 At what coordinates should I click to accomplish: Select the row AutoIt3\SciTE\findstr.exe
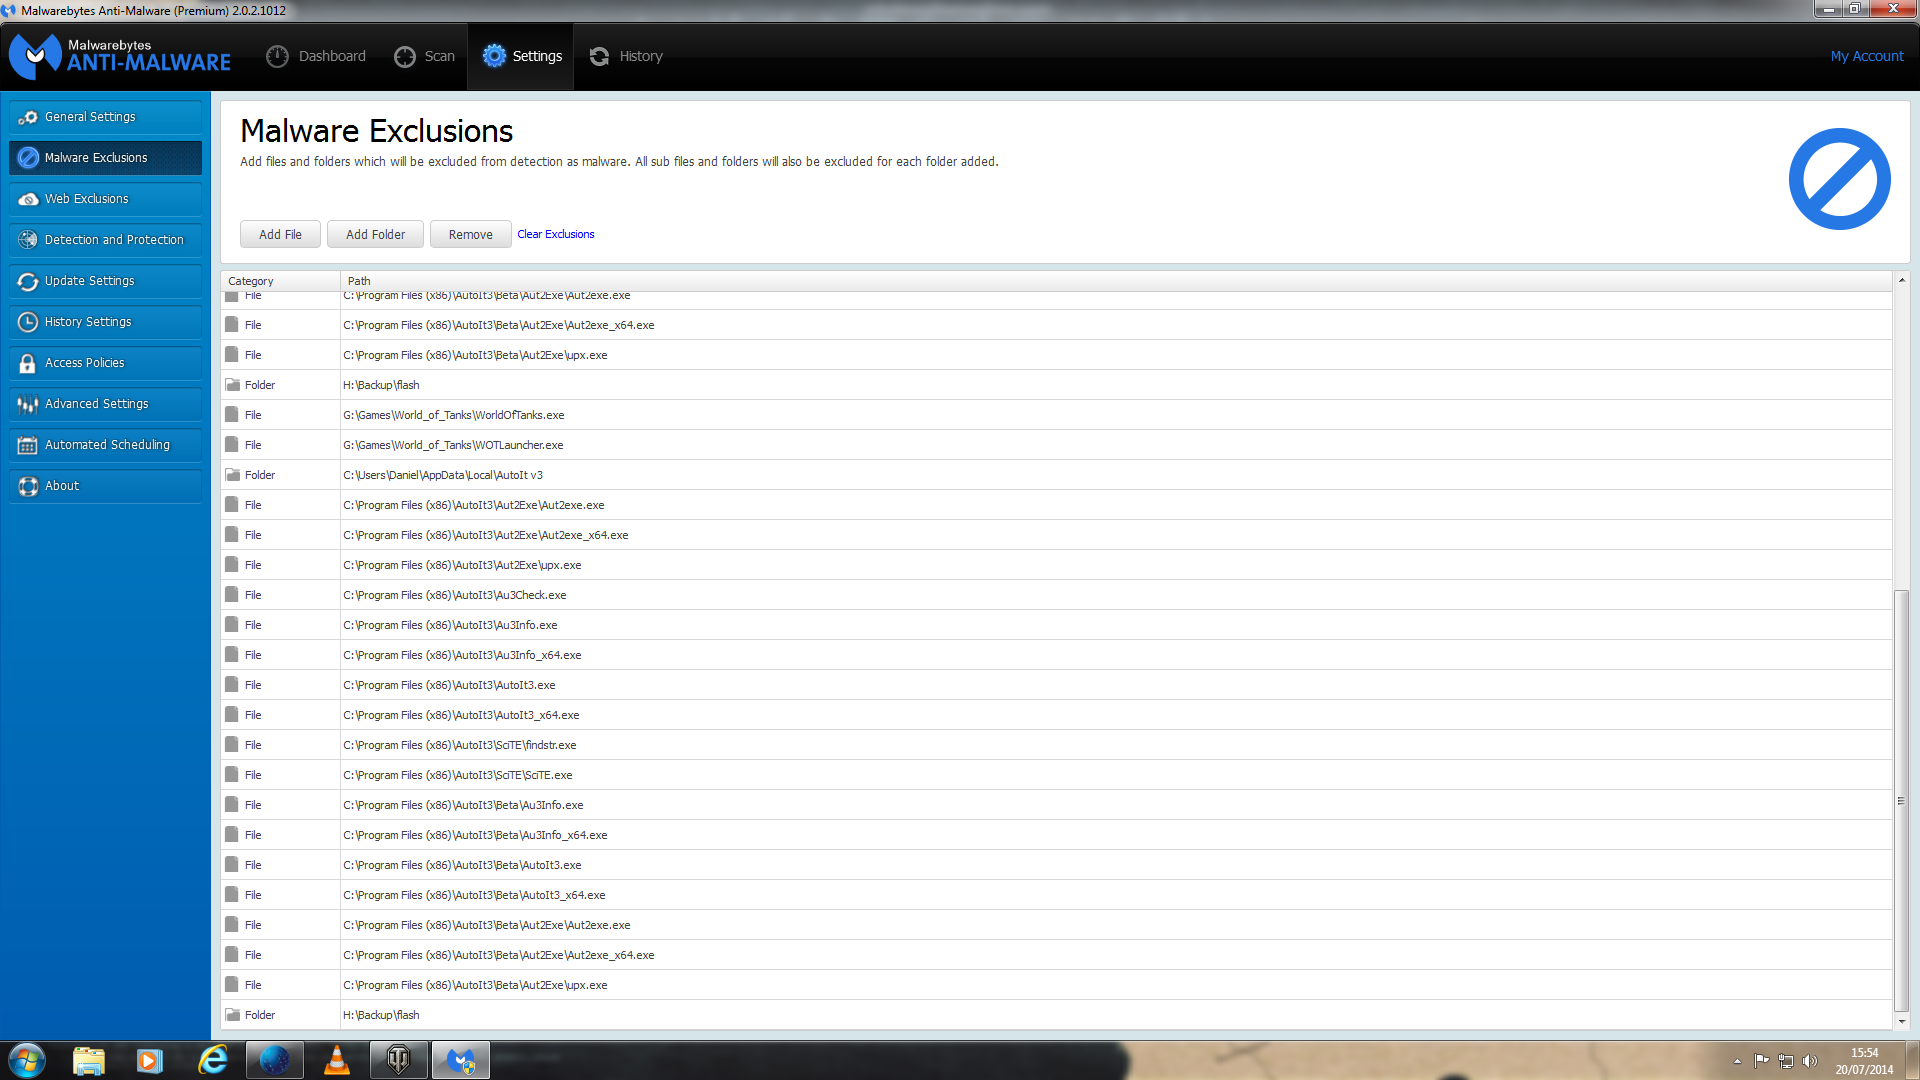pyautogui.click(x=1056, y=745)
